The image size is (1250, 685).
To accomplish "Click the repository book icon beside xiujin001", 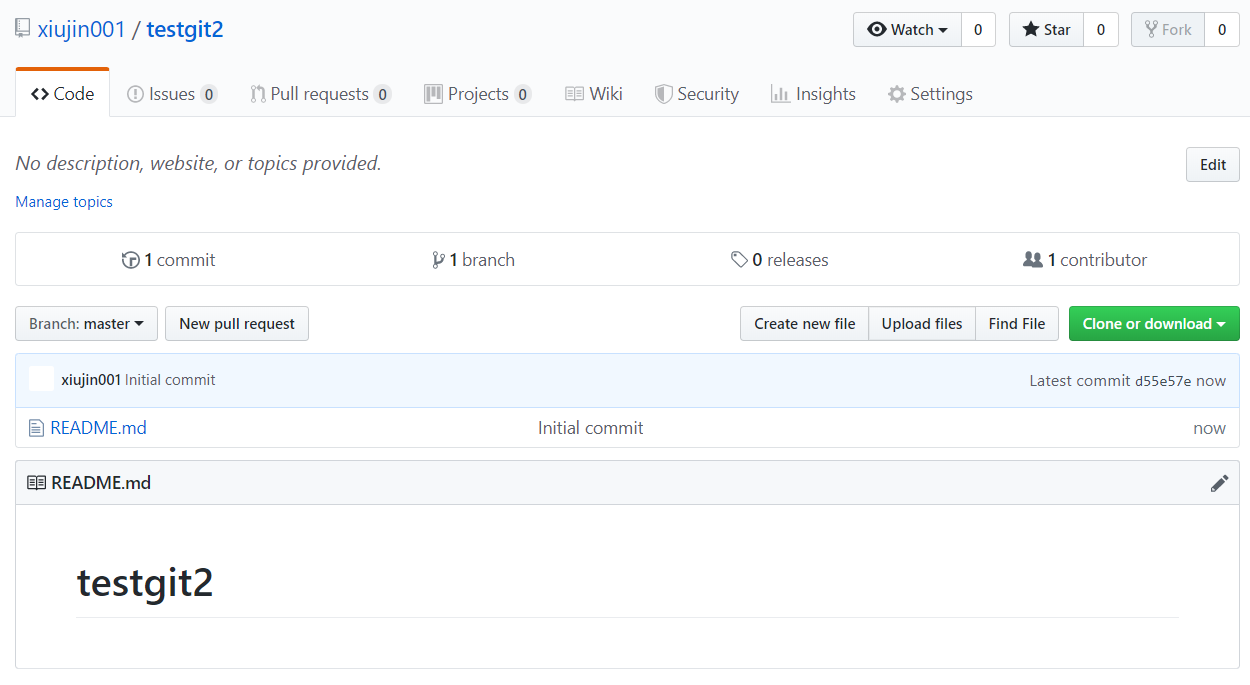I will (23, 29).
